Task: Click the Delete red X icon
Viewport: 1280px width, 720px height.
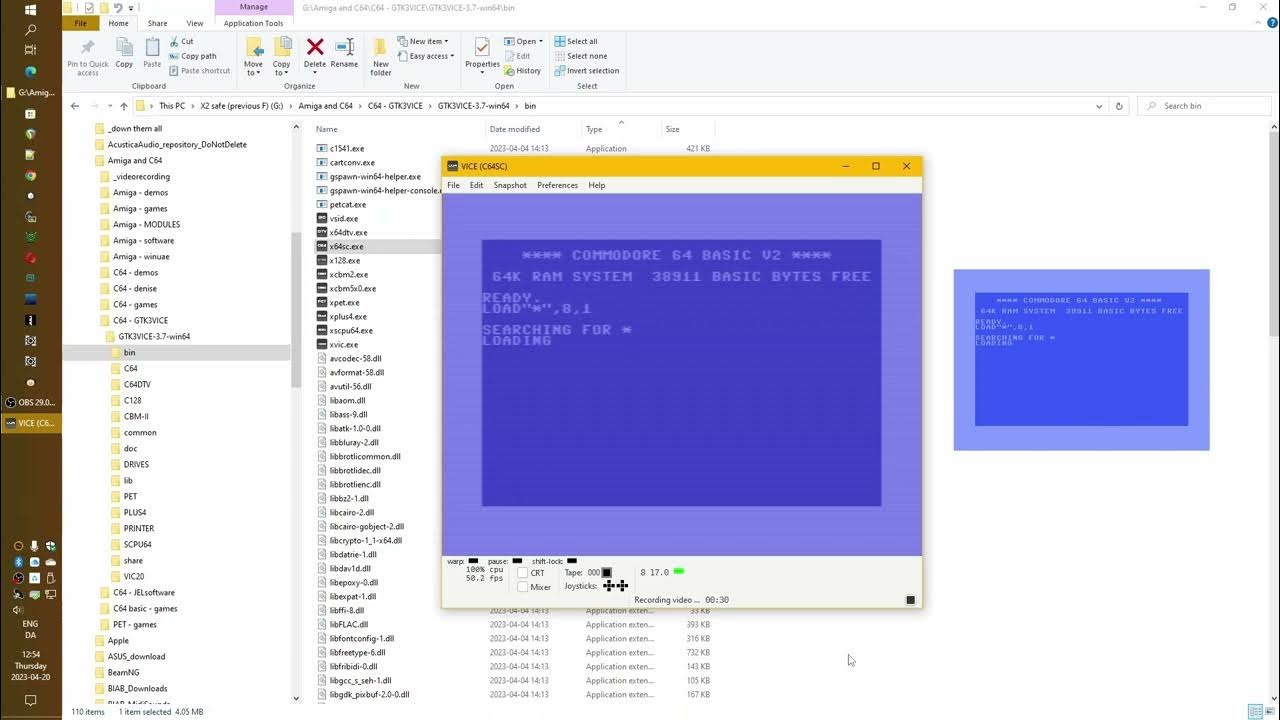Action: click(315, 47)
